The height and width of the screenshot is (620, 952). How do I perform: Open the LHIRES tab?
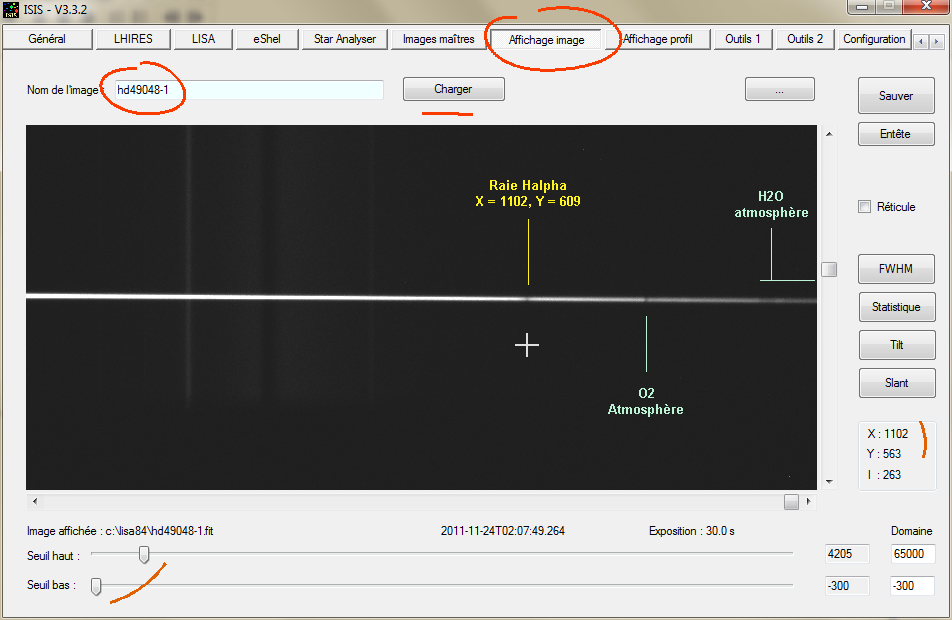click(x=134, y=39)
